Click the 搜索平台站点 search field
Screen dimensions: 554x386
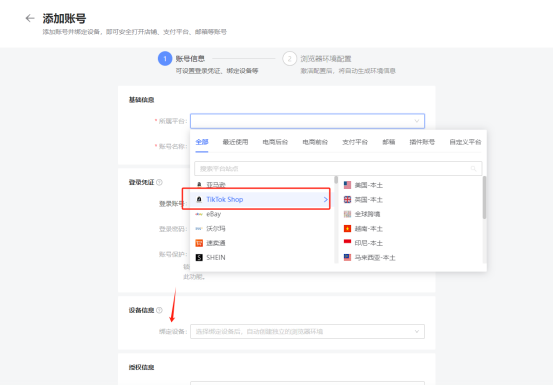pos(338,168)
